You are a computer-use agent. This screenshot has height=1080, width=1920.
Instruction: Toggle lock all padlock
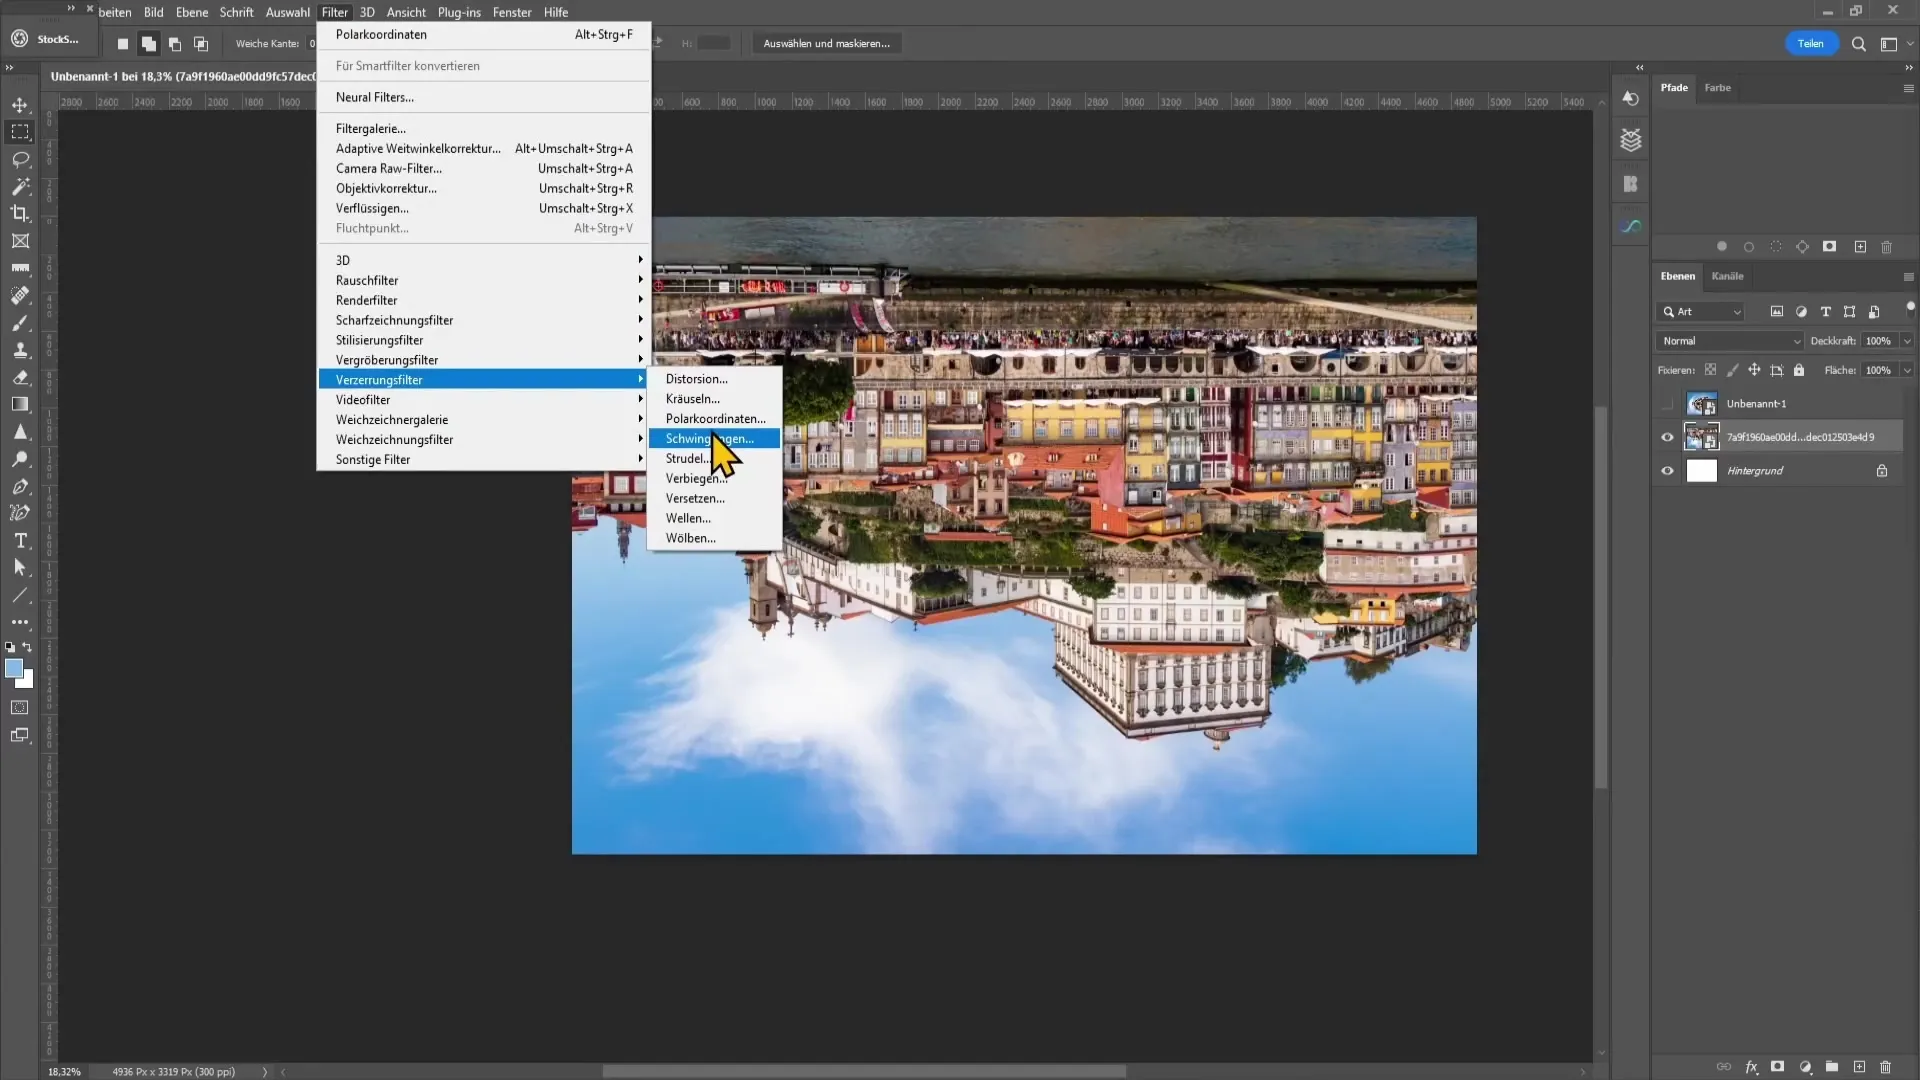1799,370
